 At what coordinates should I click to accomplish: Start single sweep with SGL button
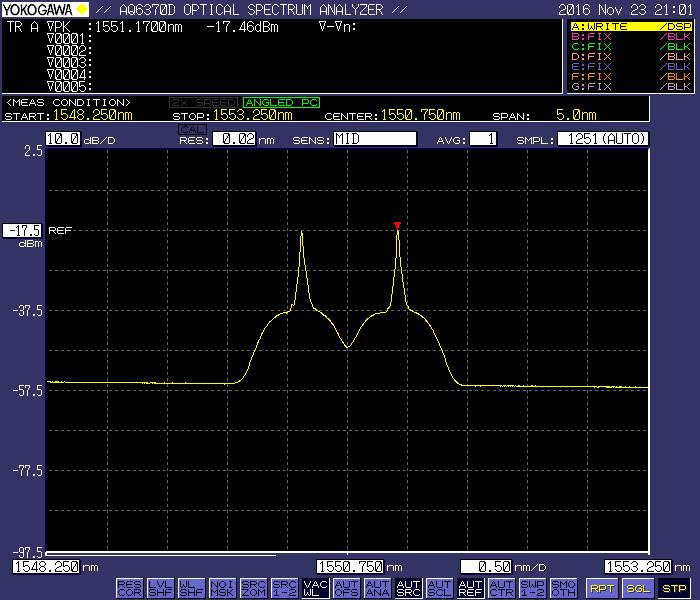tap(638, 588)
